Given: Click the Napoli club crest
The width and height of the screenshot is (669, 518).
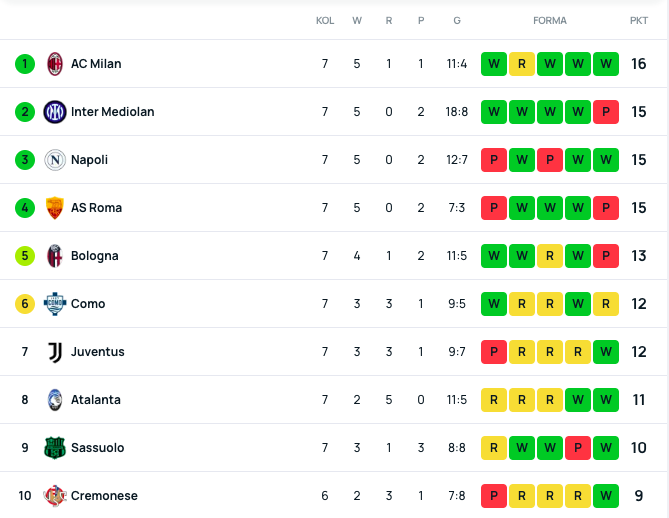Looking at the screenshot, I should pos(55,160).
